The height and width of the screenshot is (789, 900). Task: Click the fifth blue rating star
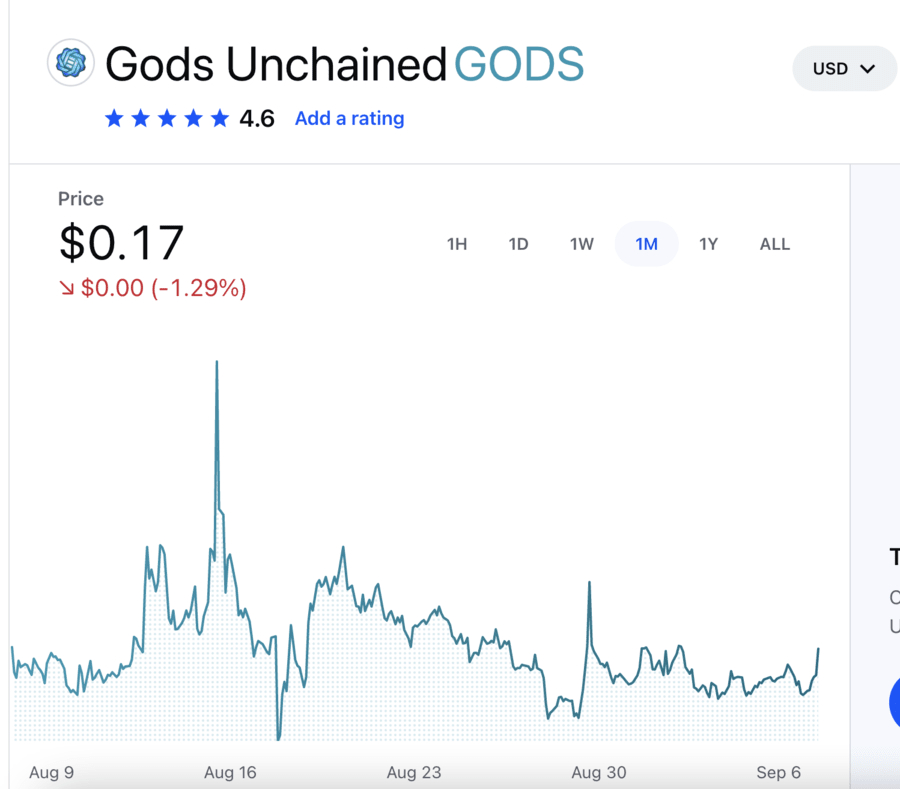[x=220, y=119]
